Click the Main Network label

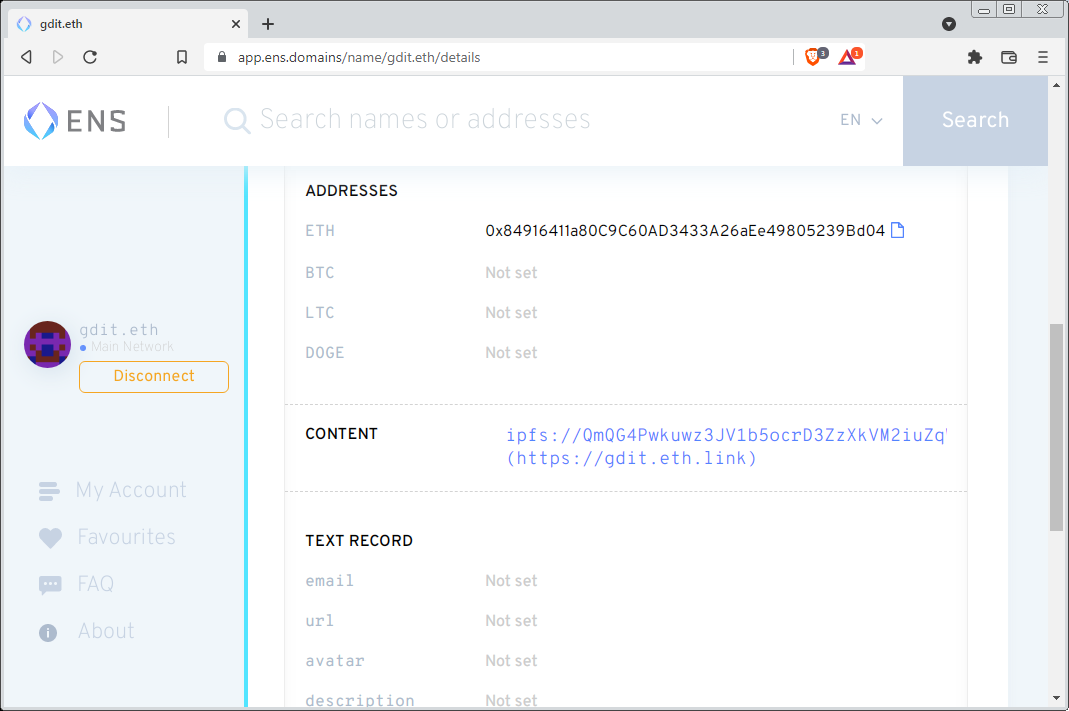[x=132, y=347]
